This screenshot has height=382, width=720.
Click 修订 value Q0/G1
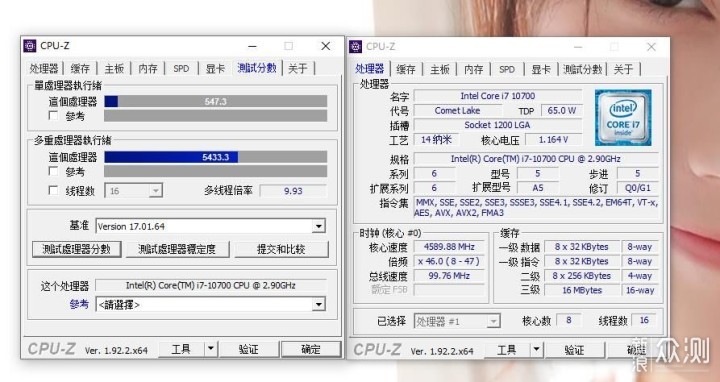pyautogui.click(x=638, y=188)
